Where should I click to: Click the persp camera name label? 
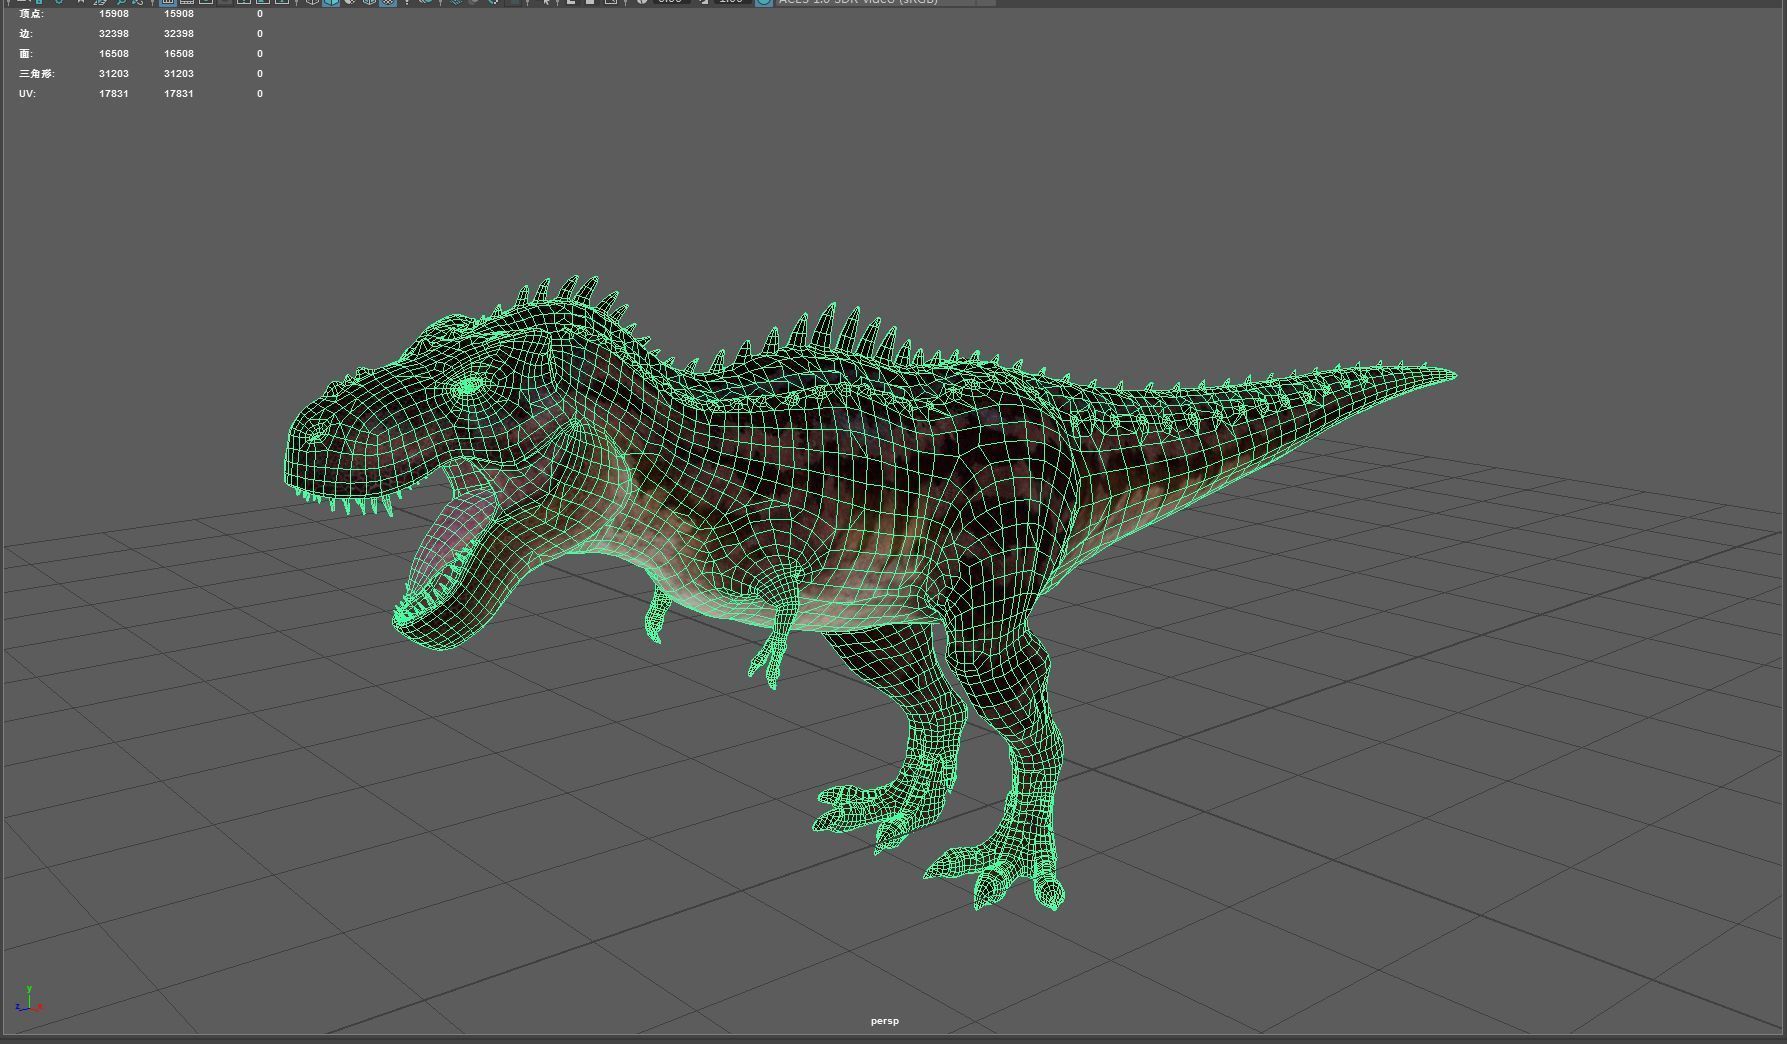pyautogui.click(x=884, y=1021)
